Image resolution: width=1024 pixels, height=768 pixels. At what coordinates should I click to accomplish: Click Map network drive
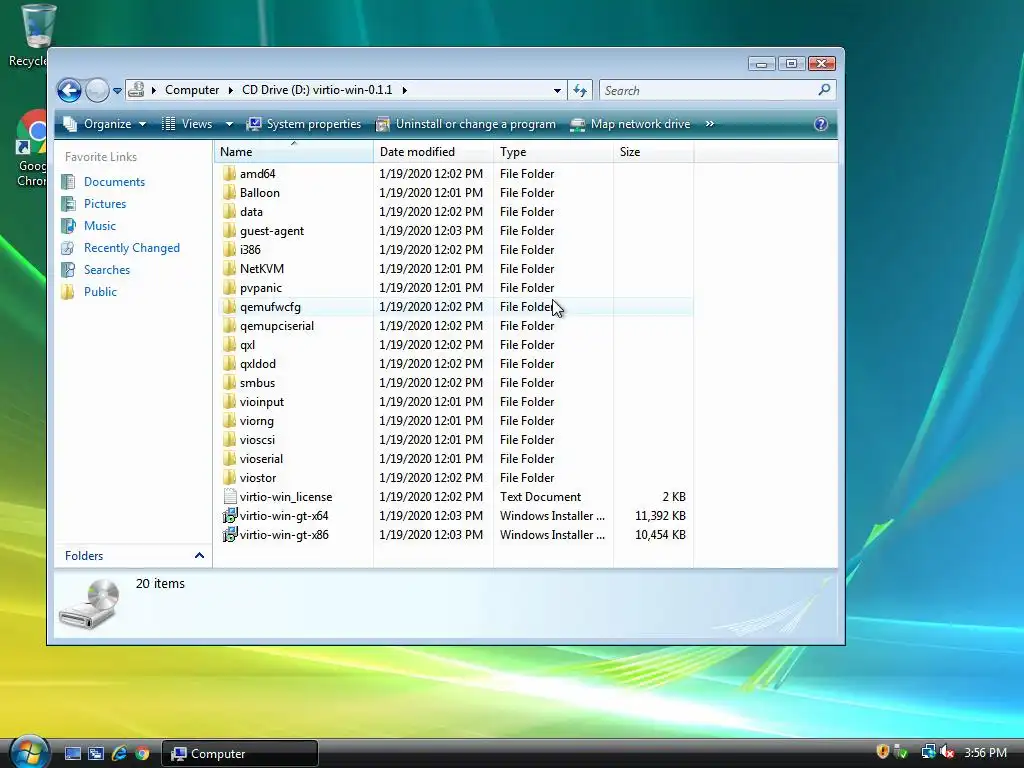pos(630,124)
